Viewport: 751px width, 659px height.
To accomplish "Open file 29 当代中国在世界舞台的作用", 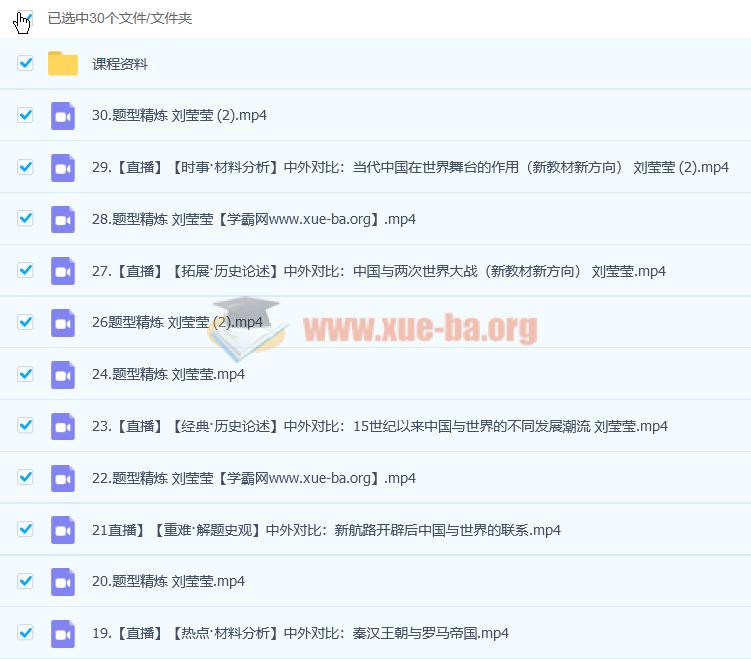I will tap(410, 167).
